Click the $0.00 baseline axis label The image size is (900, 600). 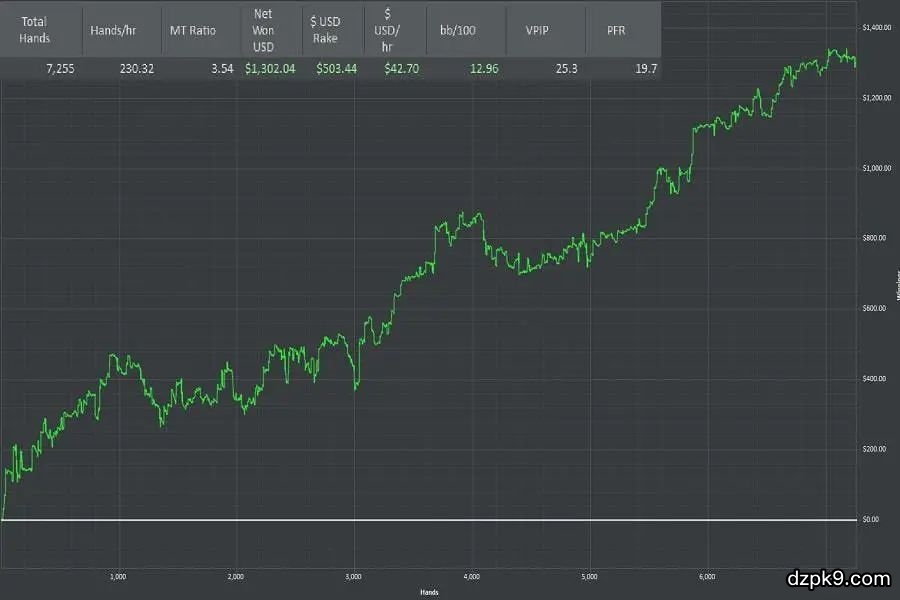click(870, 520)
